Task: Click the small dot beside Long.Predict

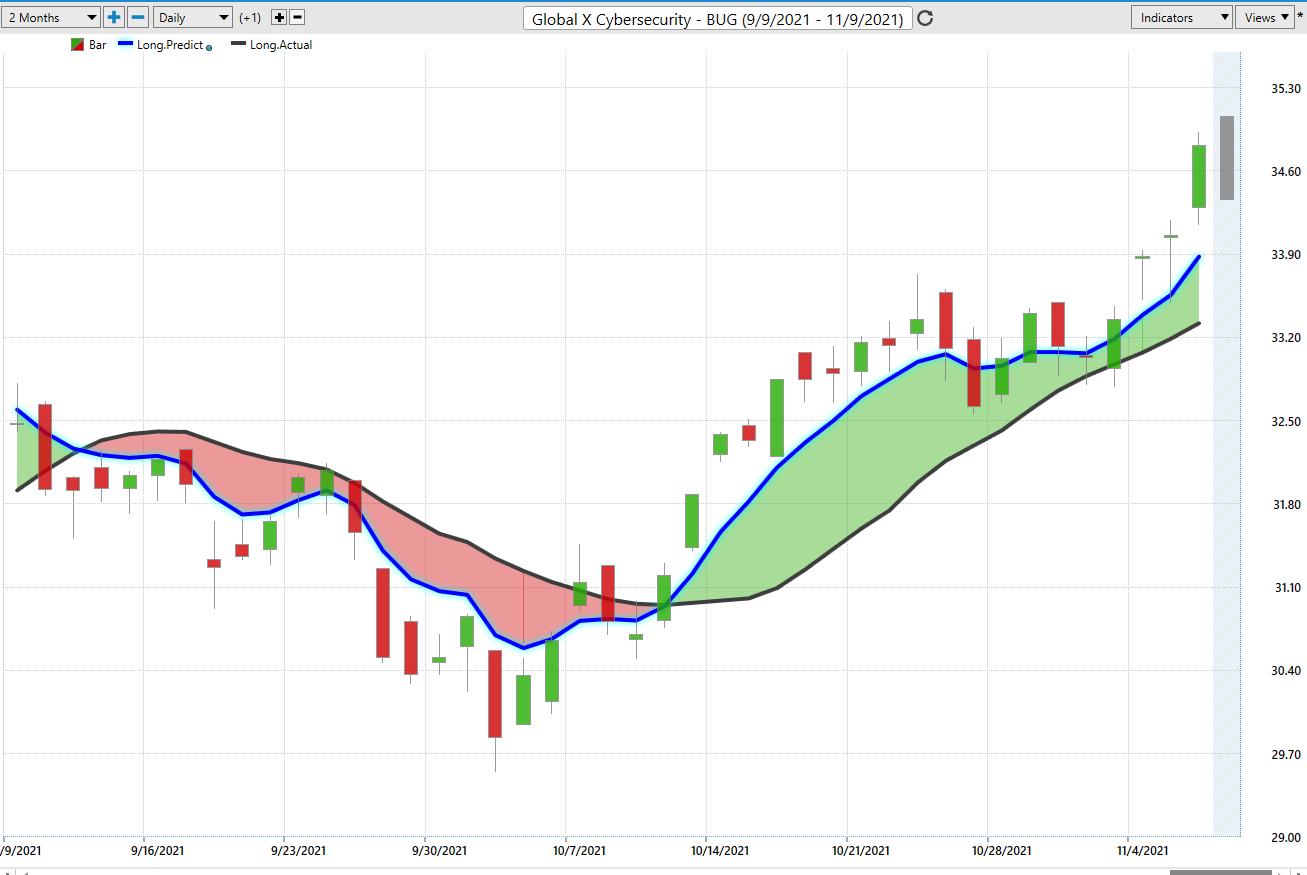Action: 209,47
